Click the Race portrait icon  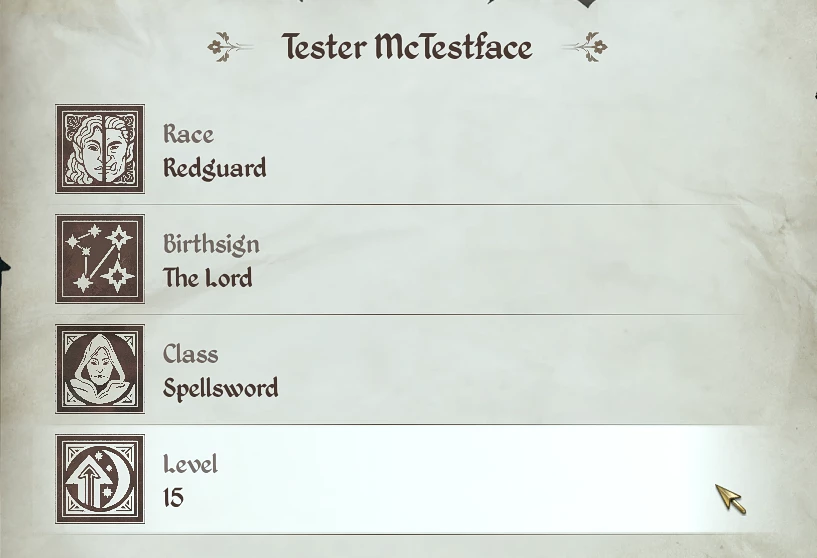tap(100, 149)
